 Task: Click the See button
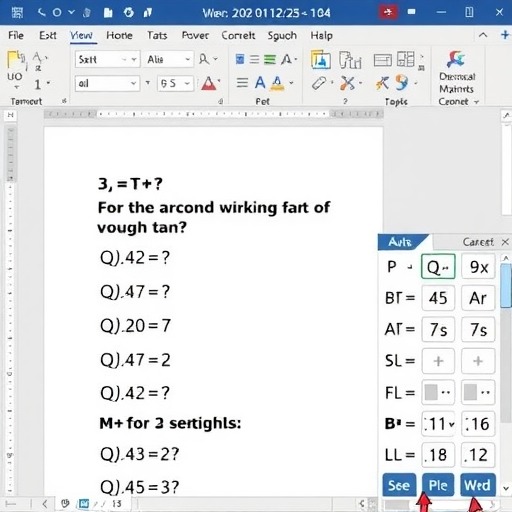tap(399, 485)
